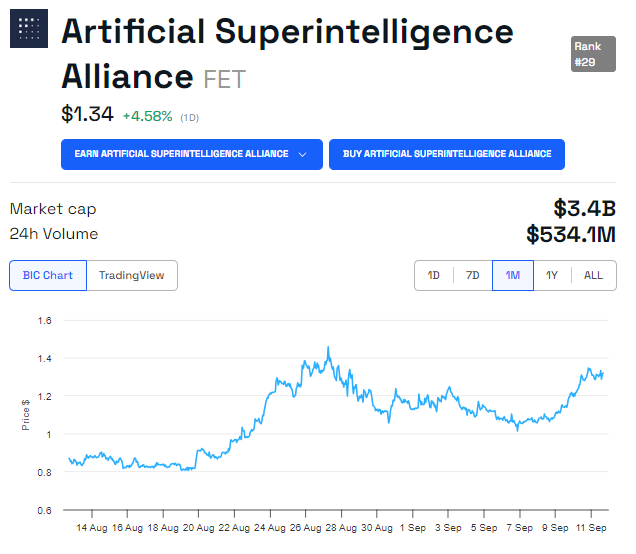Show ALL time price history

click(x=594, y=275)
